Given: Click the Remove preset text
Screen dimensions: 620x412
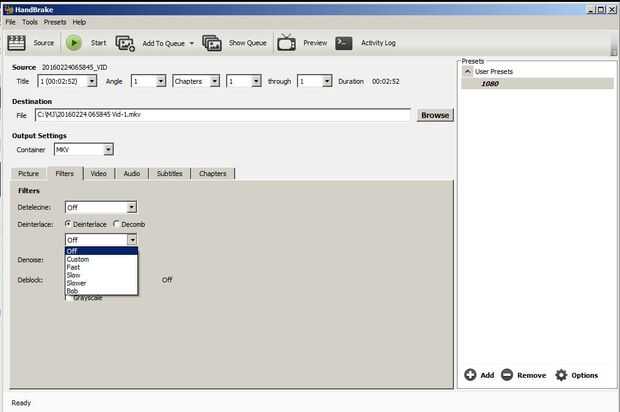Looking at the screenshot, I should coord(531,375).
